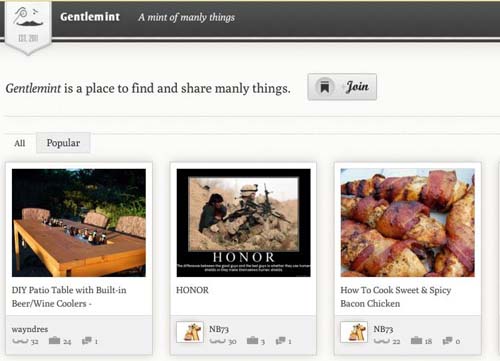This screenshot has width=500, height=361.
Task: Switch to the All tab
Action: (20, 143)
